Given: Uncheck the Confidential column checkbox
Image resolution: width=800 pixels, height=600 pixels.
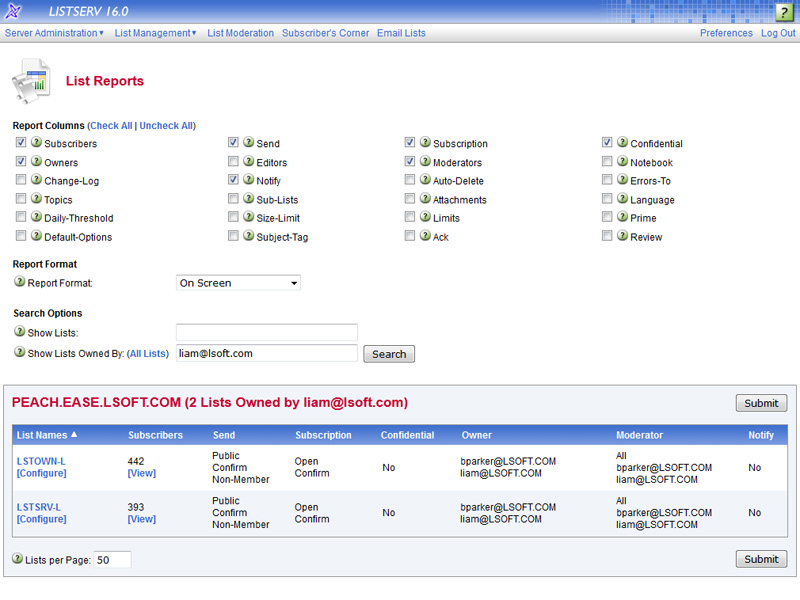Looking at the screenshot, I should point(607,142).
